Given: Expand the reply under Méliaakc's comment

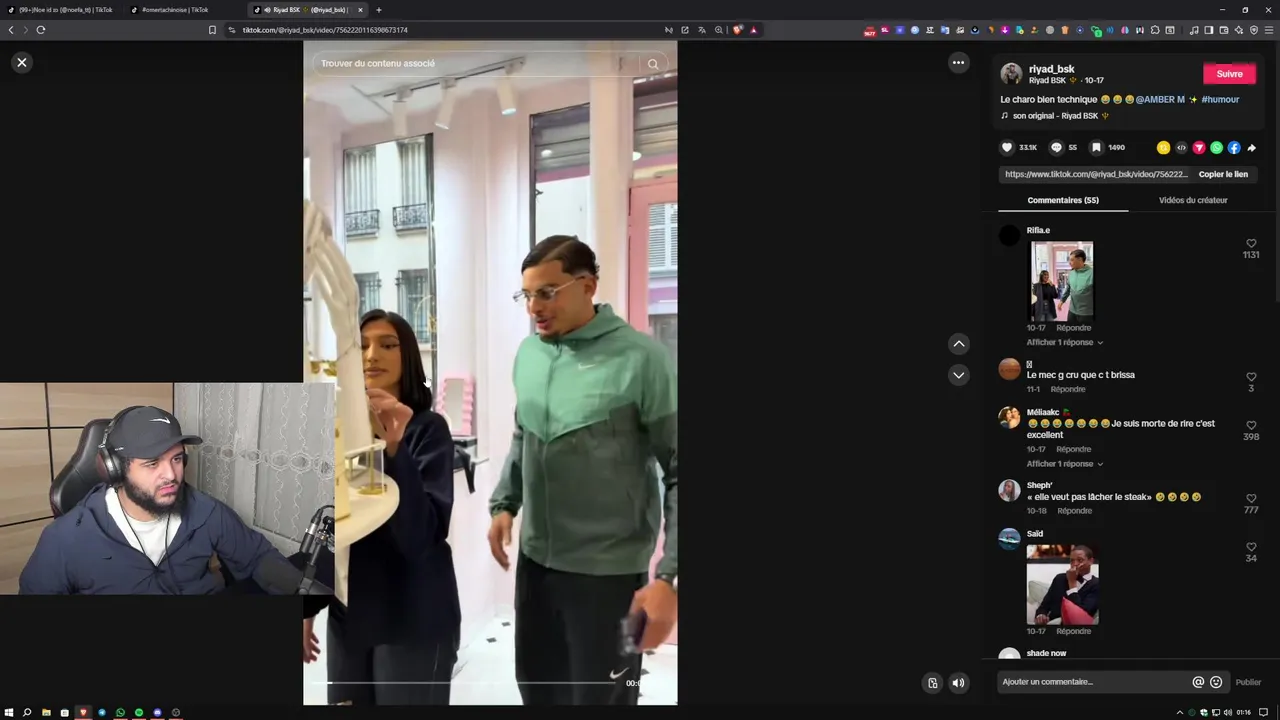Looking at the screenshot, I should point(1064,464).
